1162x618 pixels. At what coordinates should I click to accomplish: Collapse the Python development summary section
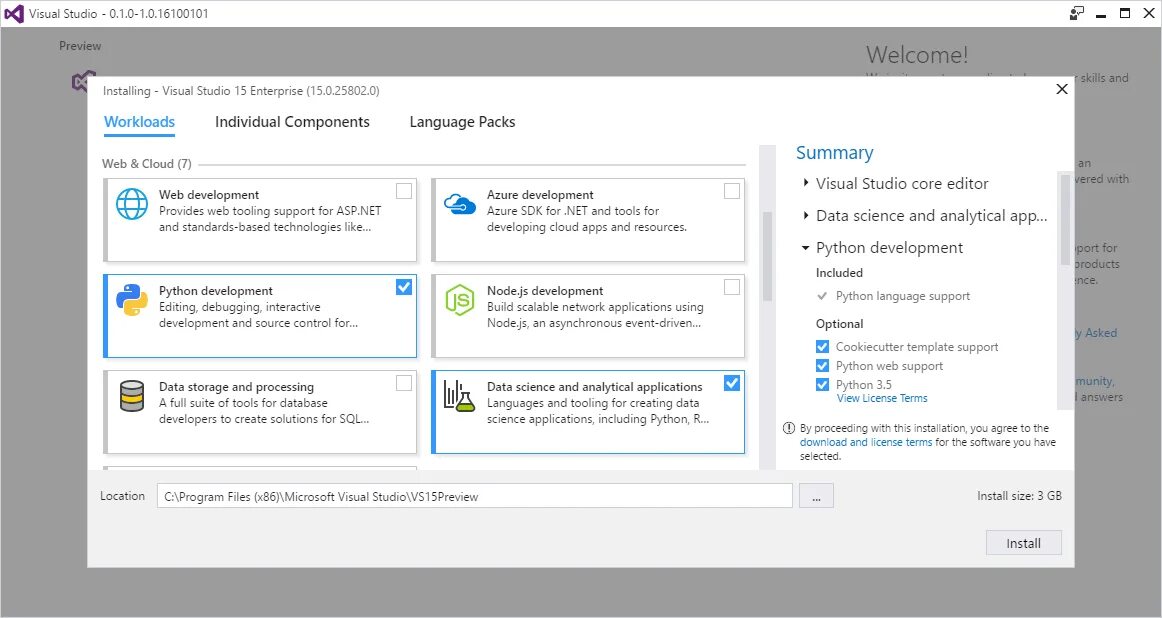806,247
